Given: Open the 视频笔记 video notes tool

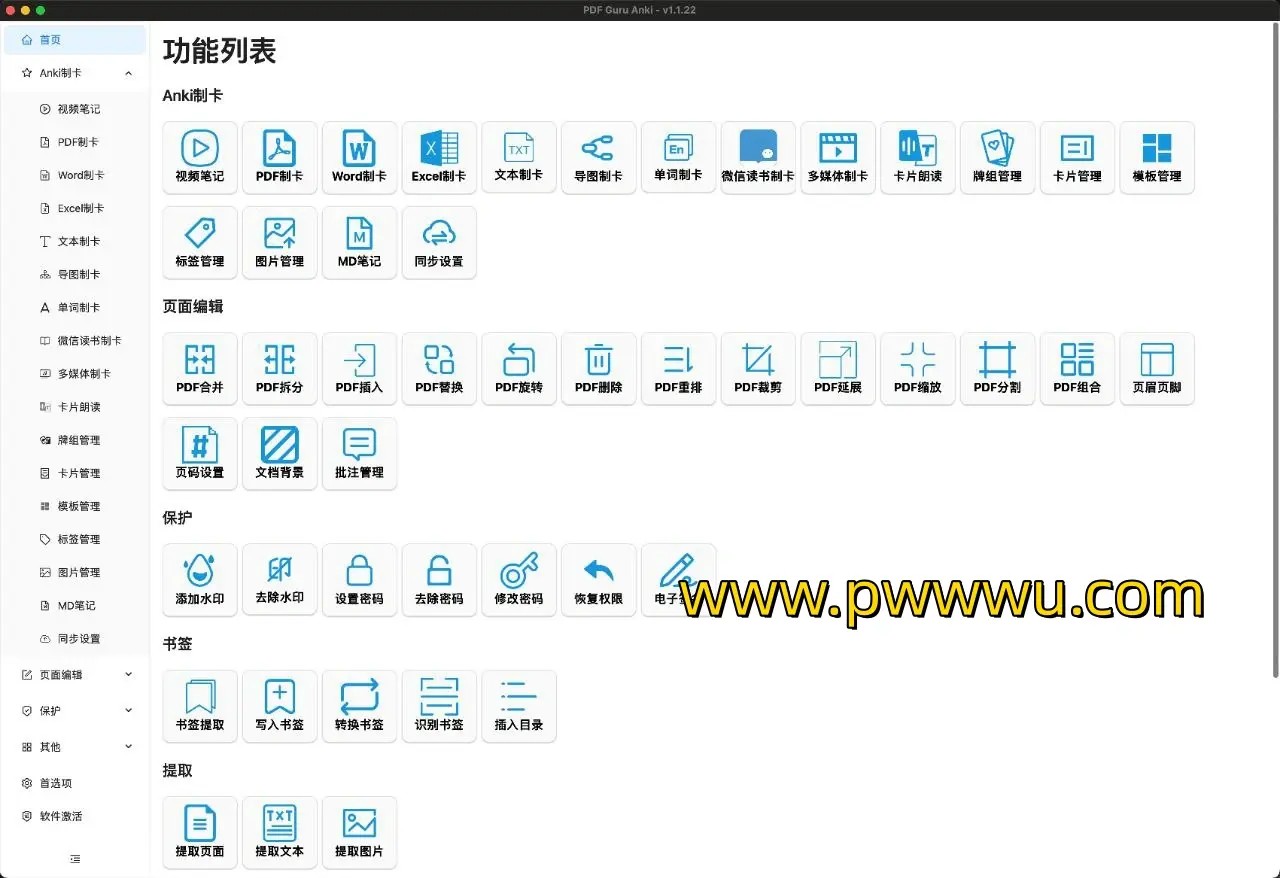Looking at the screenshot, I should pyautogui.click(x=199, y=157).
